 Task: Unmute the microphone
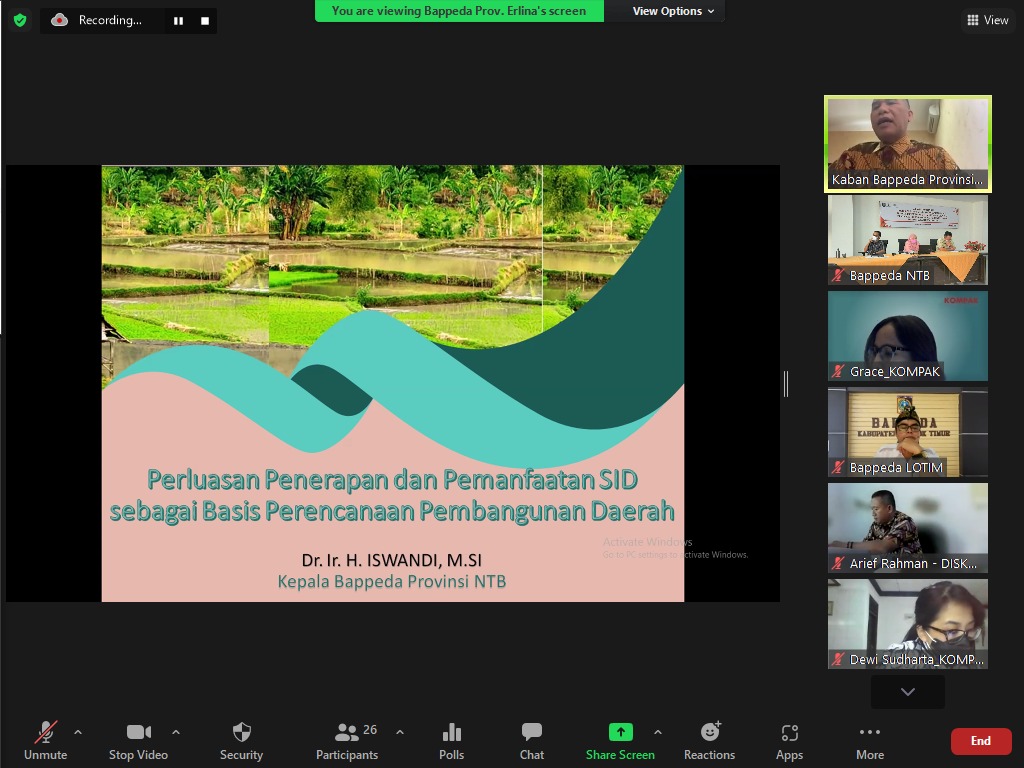click(46, 741)
